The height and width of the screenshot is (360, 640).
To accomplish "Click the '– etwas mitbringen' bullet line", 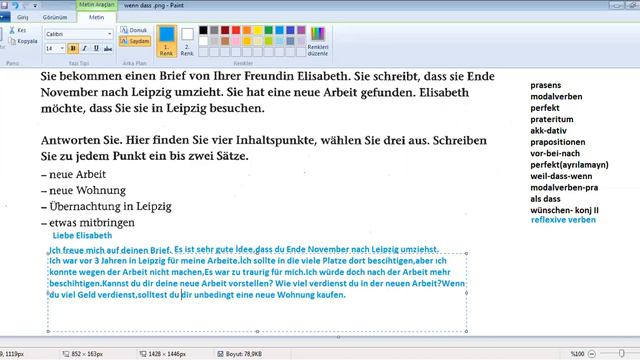I will (88, 223).
